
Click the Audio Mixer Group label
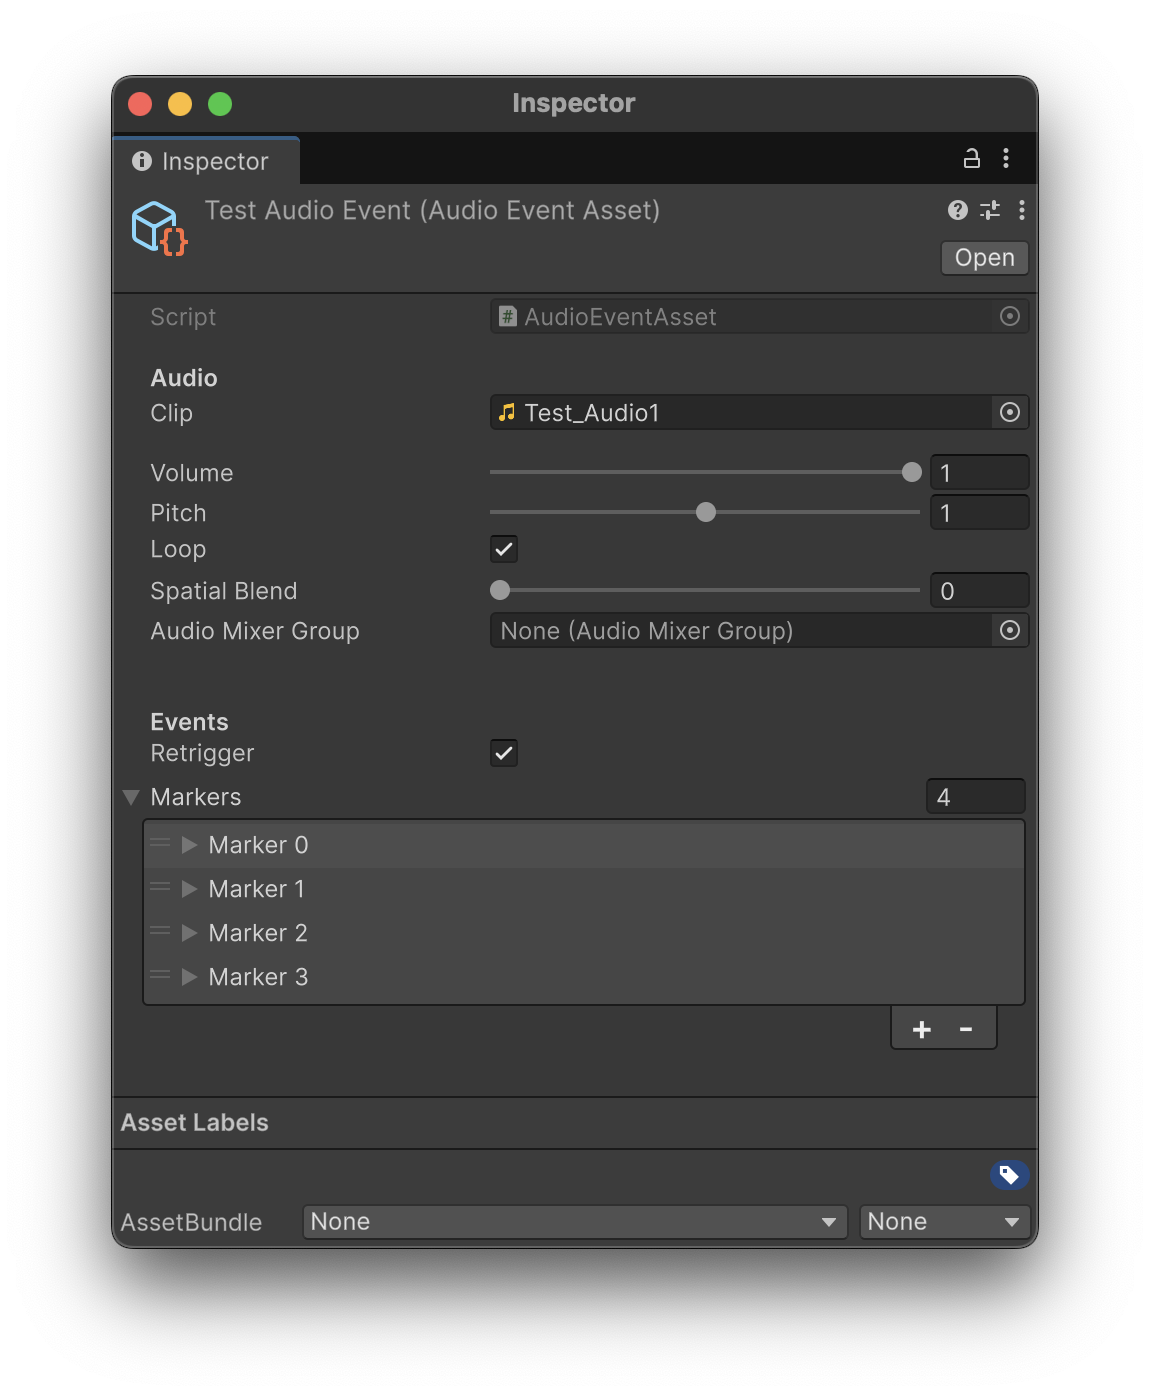(255, 631)
